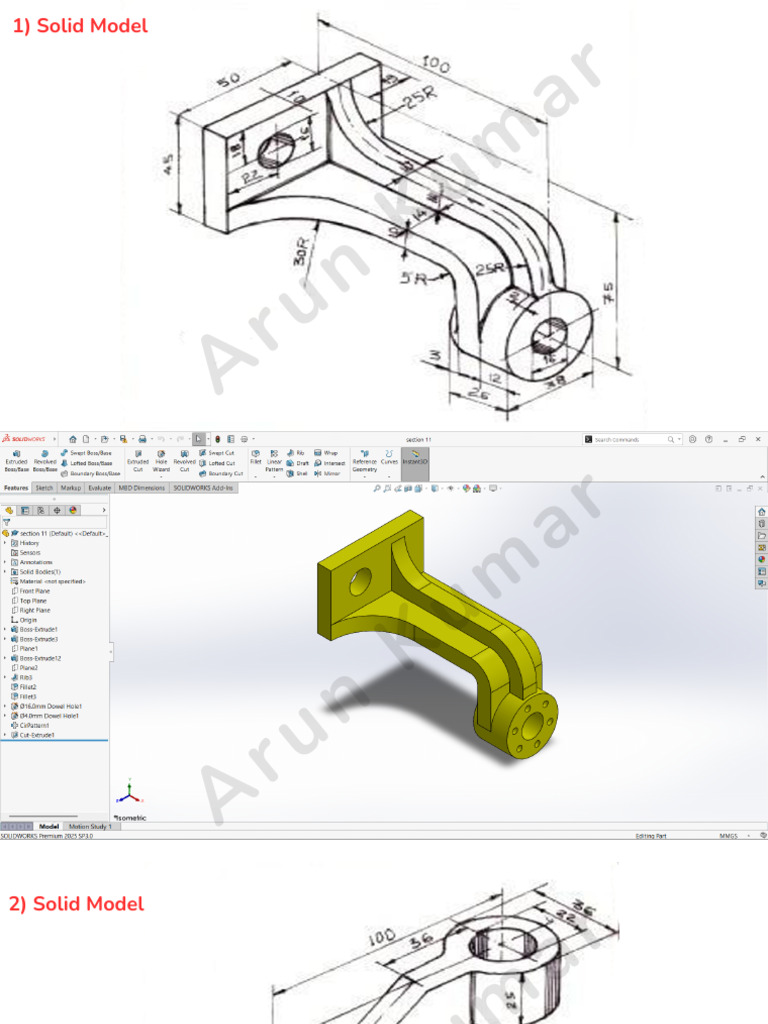Click the Home icon in quick access bar
Viewport: 768px width, 1024px height.
pos(72,439)
